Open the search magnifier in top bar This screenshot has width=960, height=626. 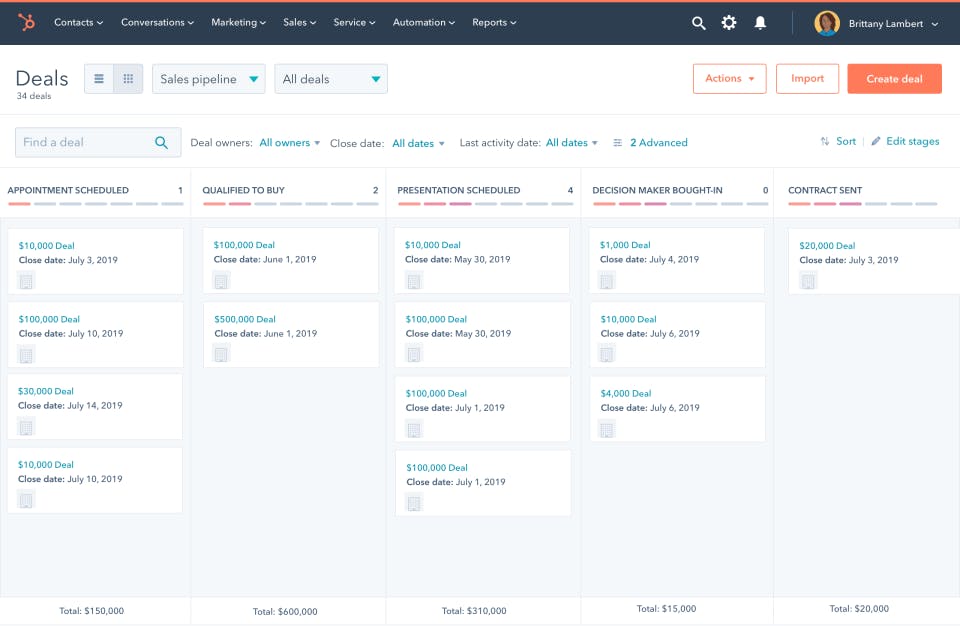[x=699, y=23]
